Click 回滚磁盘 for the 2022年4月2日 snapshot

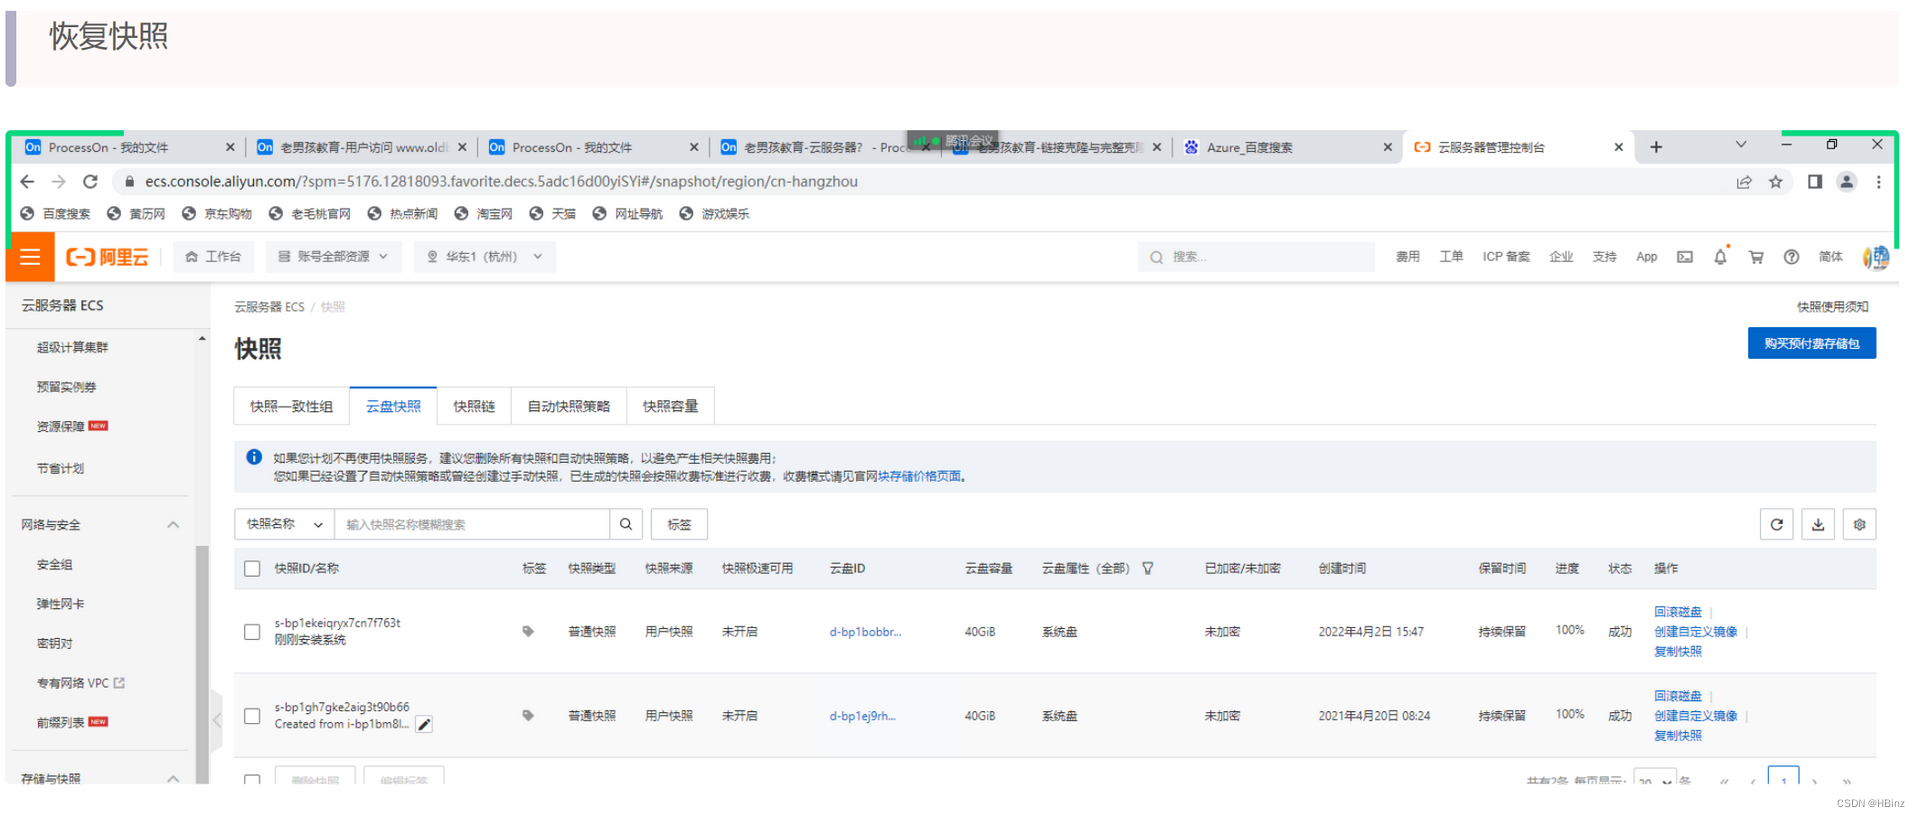[x=1677, y=612]
